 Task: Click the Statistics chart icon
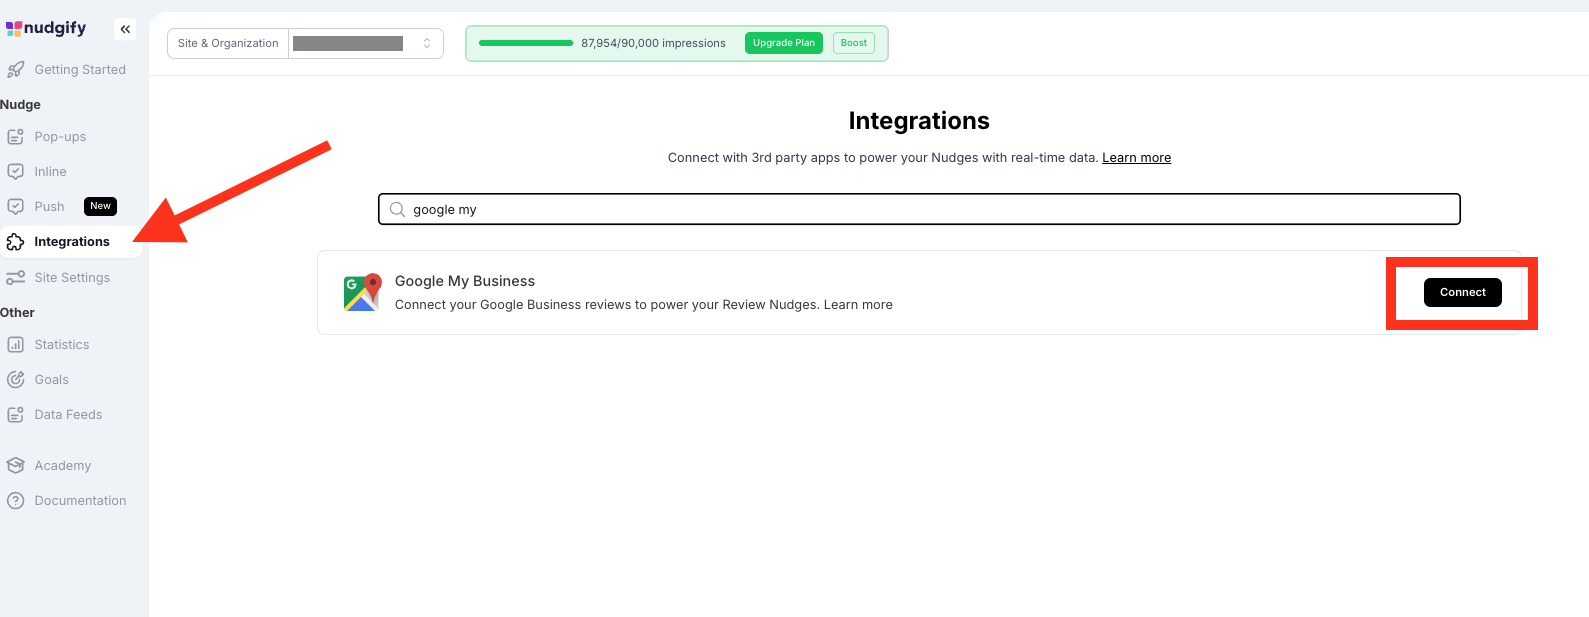[15, 345]
